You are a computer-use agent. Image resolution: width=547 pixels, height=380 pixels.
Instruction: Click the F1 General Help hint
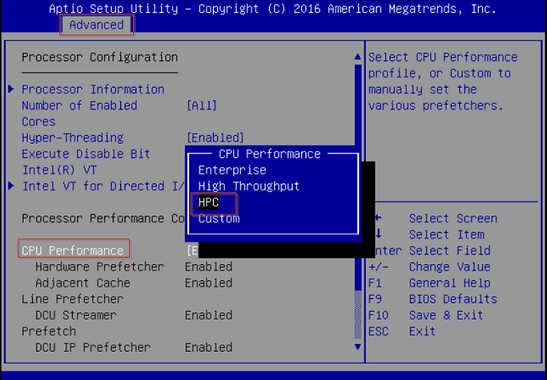[x=429, y=283]
